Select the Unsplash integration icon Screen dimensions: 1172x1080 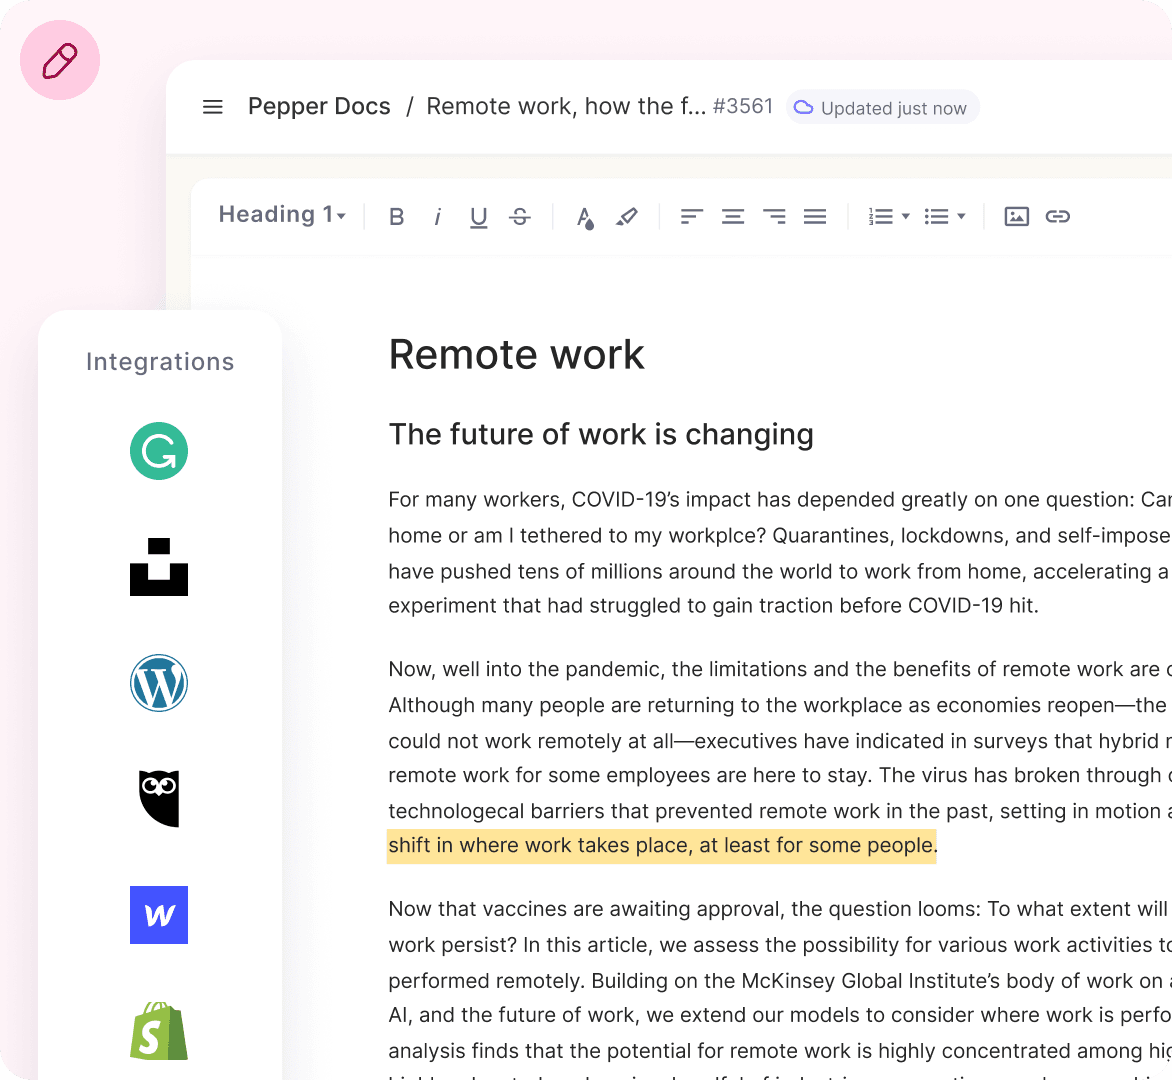pos(159,567)
